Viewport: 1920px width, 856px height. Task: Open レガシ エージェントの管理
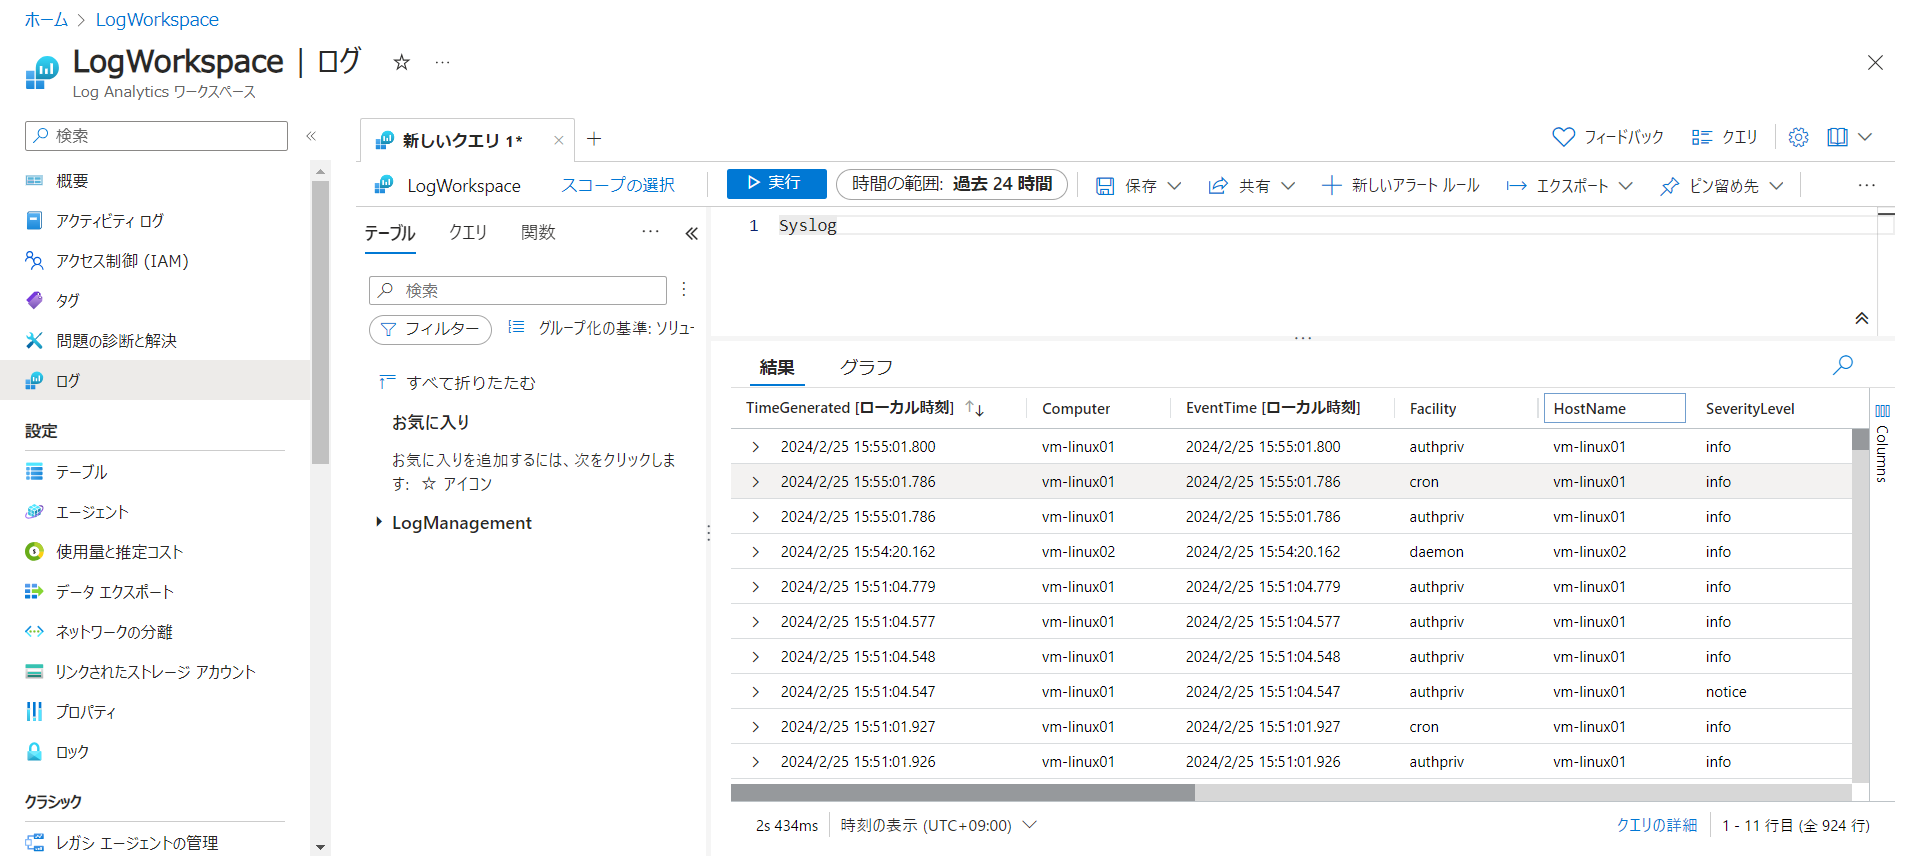[136, 843]
